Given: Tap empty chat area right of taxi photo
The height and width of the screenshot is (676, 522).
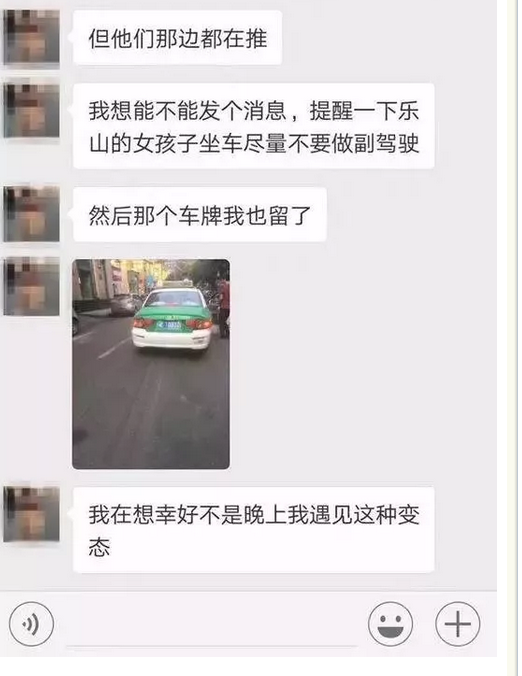Looking at the screenshot, I should click(x=362, y=364).
